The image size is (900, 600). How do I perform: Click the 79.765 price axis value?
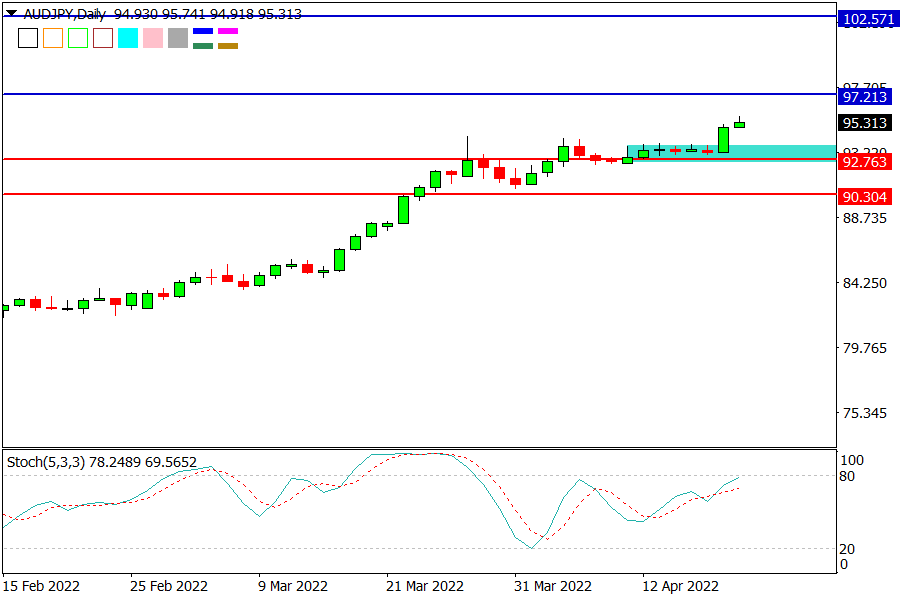[x=865, y=348]
